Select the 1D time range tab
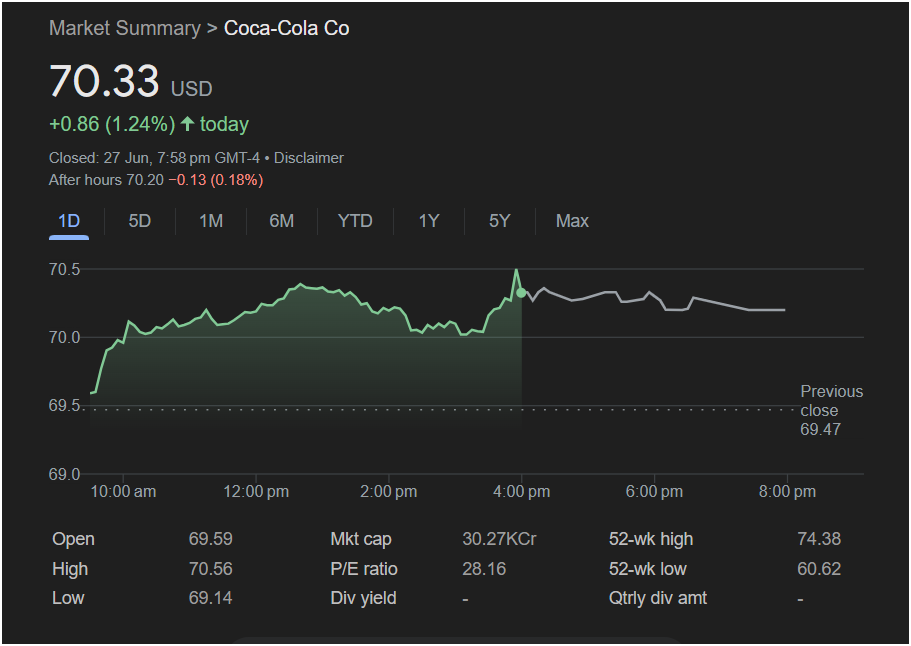The width and height of the screenshot is (911, 646). coord(69,221)
